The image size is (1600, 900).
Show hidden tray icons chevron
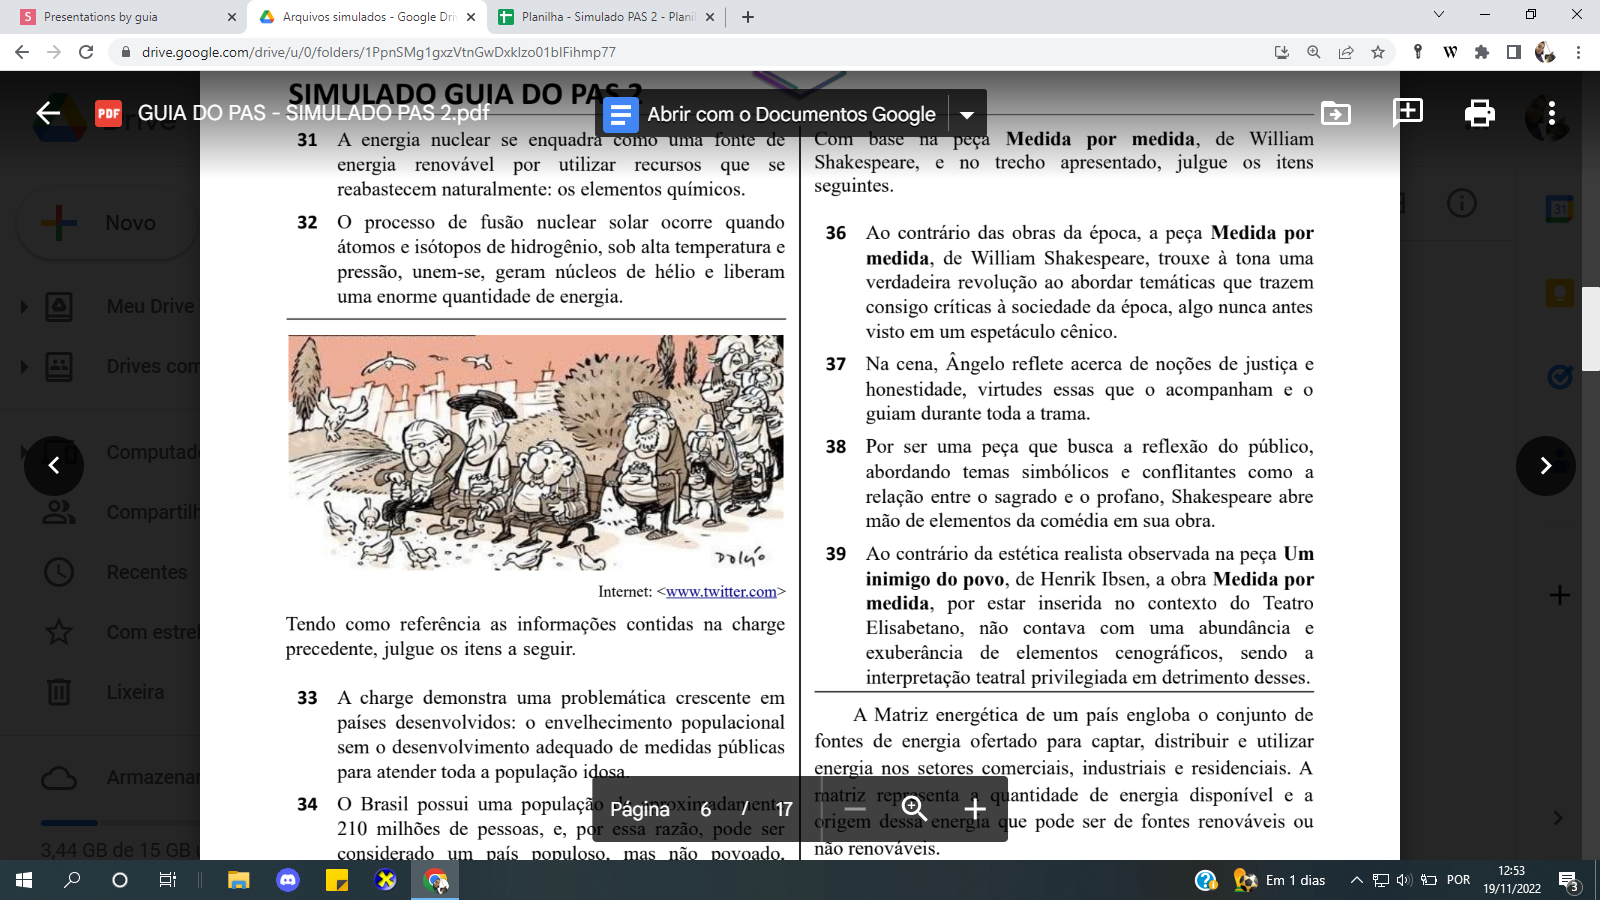pos(1356,880)
